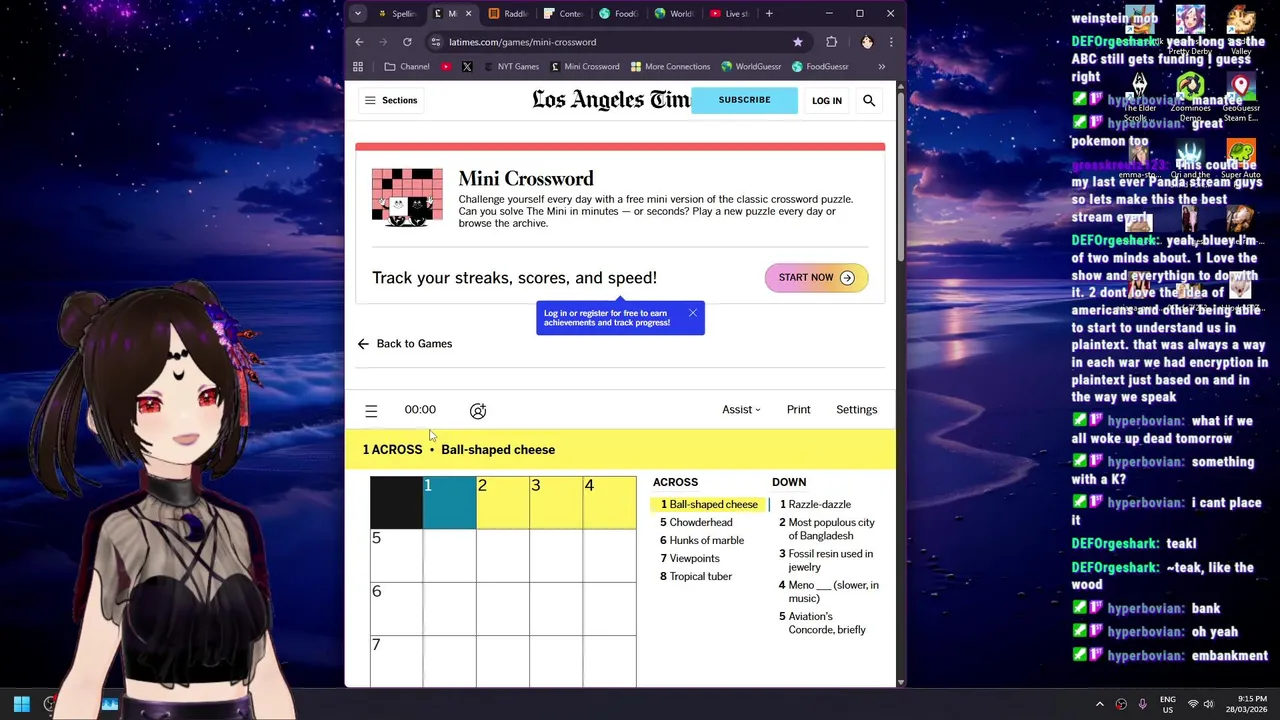This screenshot has width=1280, height=720.
Task: Click the microphone tray icon
Action: point(1142,704)
